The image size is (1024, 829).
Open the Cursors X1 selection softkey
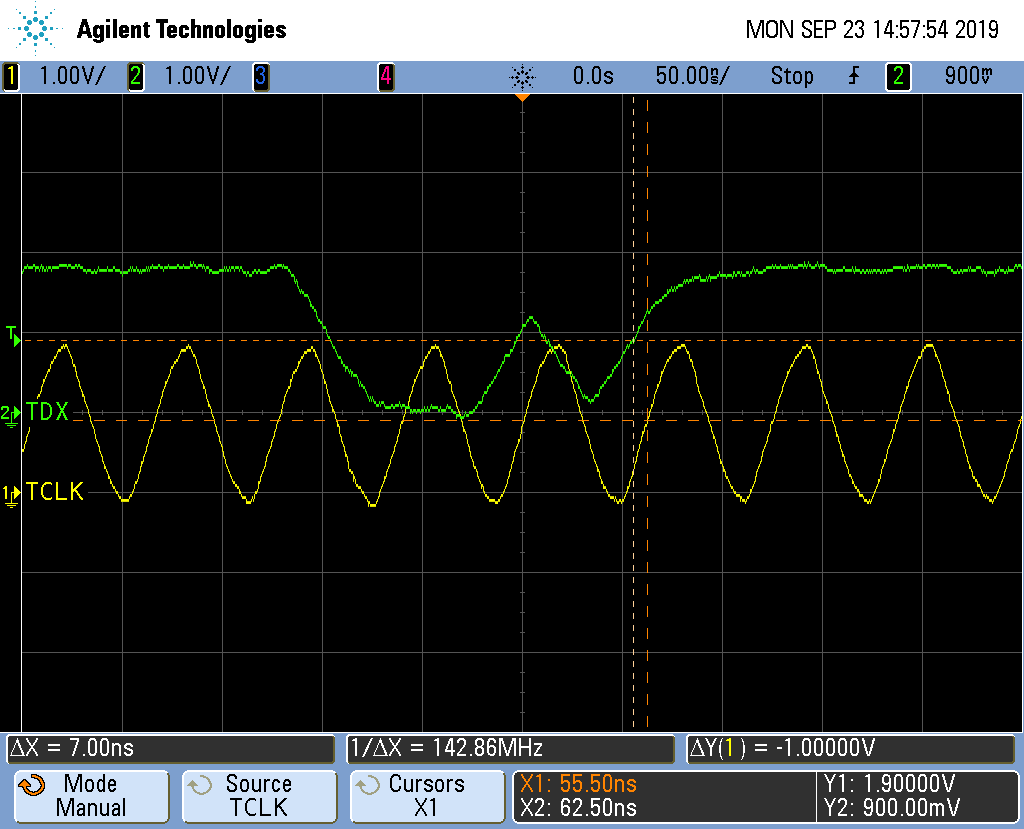click(x=426, y=796)
